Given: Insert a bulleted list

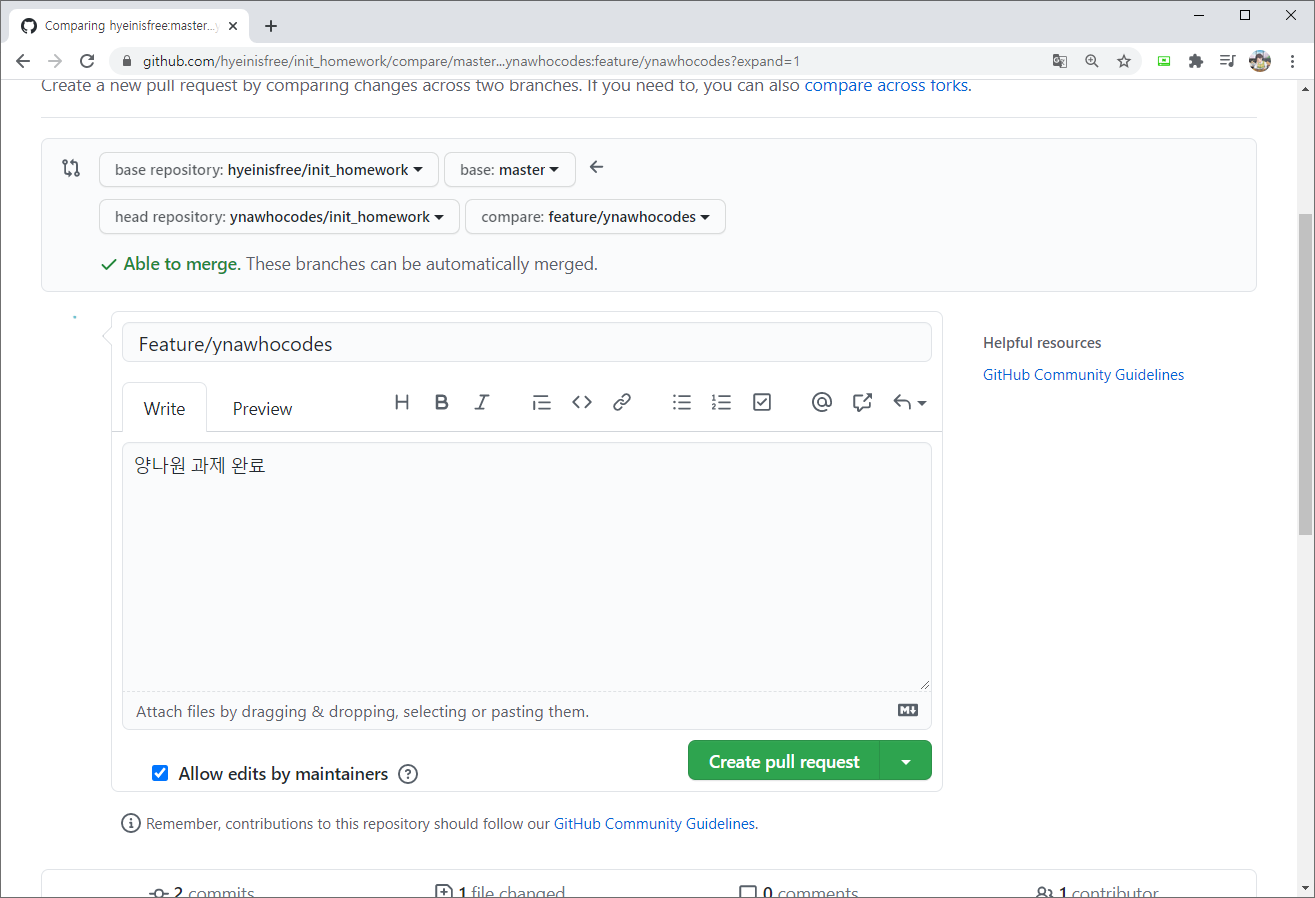Looking at the screenshot, I should click(682, 402).
